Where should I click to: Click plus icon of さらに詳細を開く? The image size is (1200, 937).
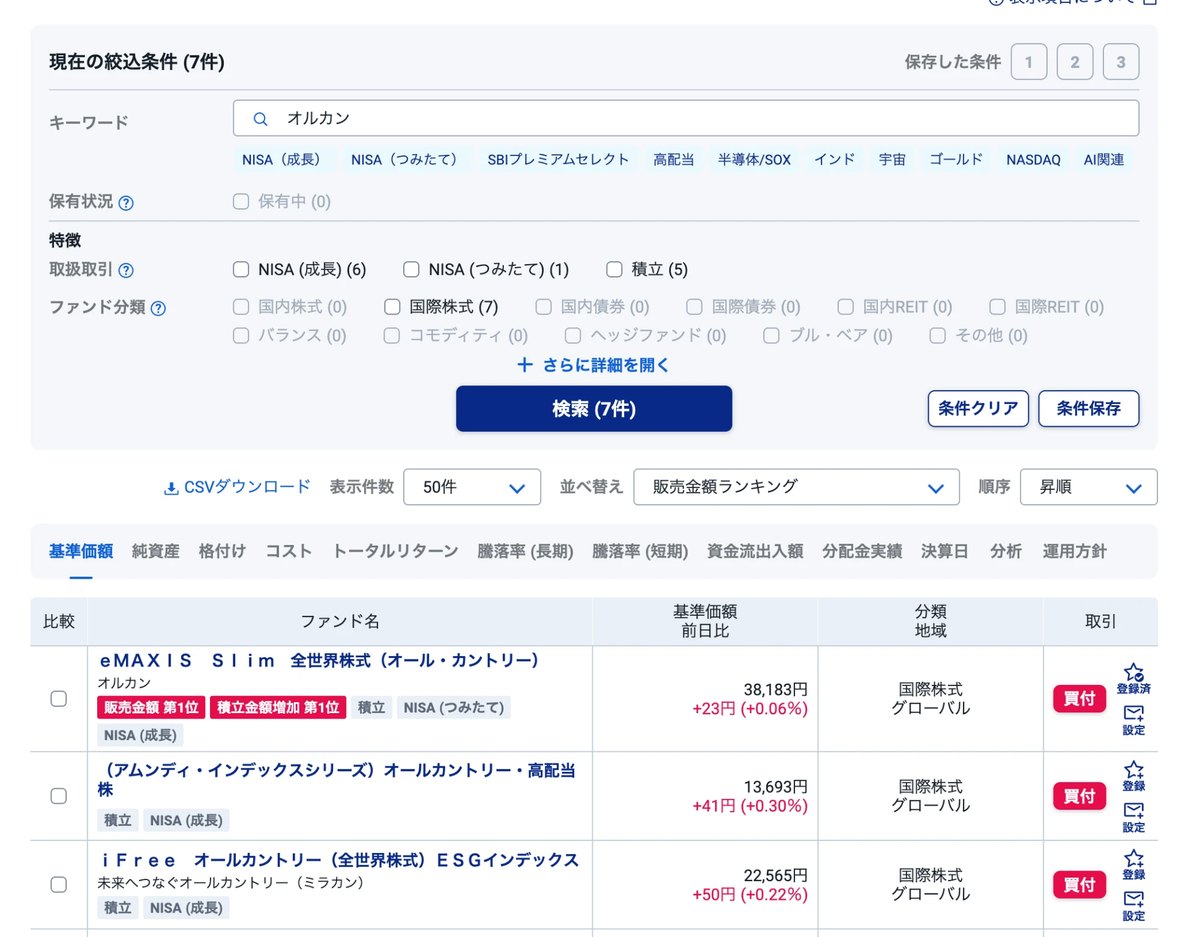[525, 365]
